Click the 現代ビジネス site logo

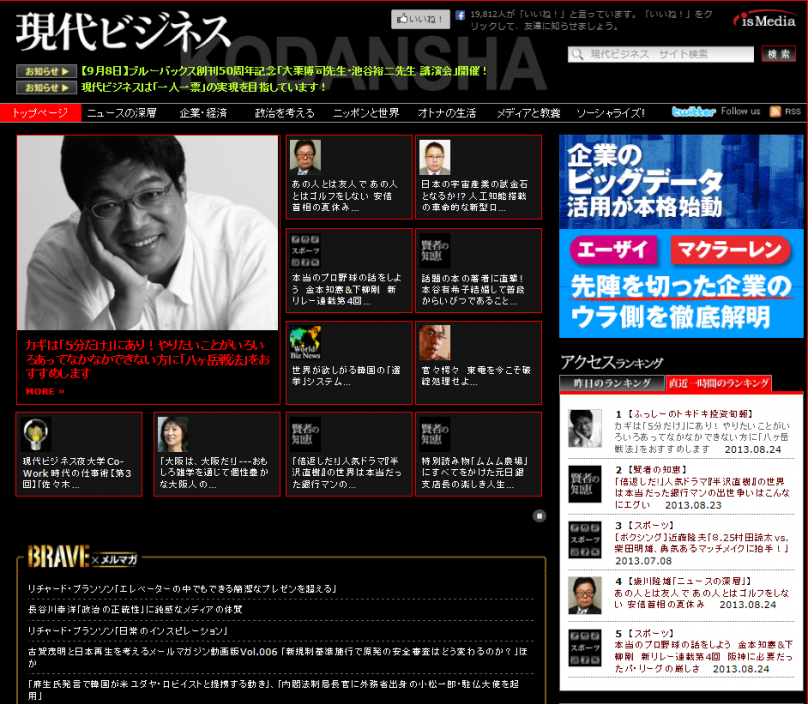pos(123,32)
